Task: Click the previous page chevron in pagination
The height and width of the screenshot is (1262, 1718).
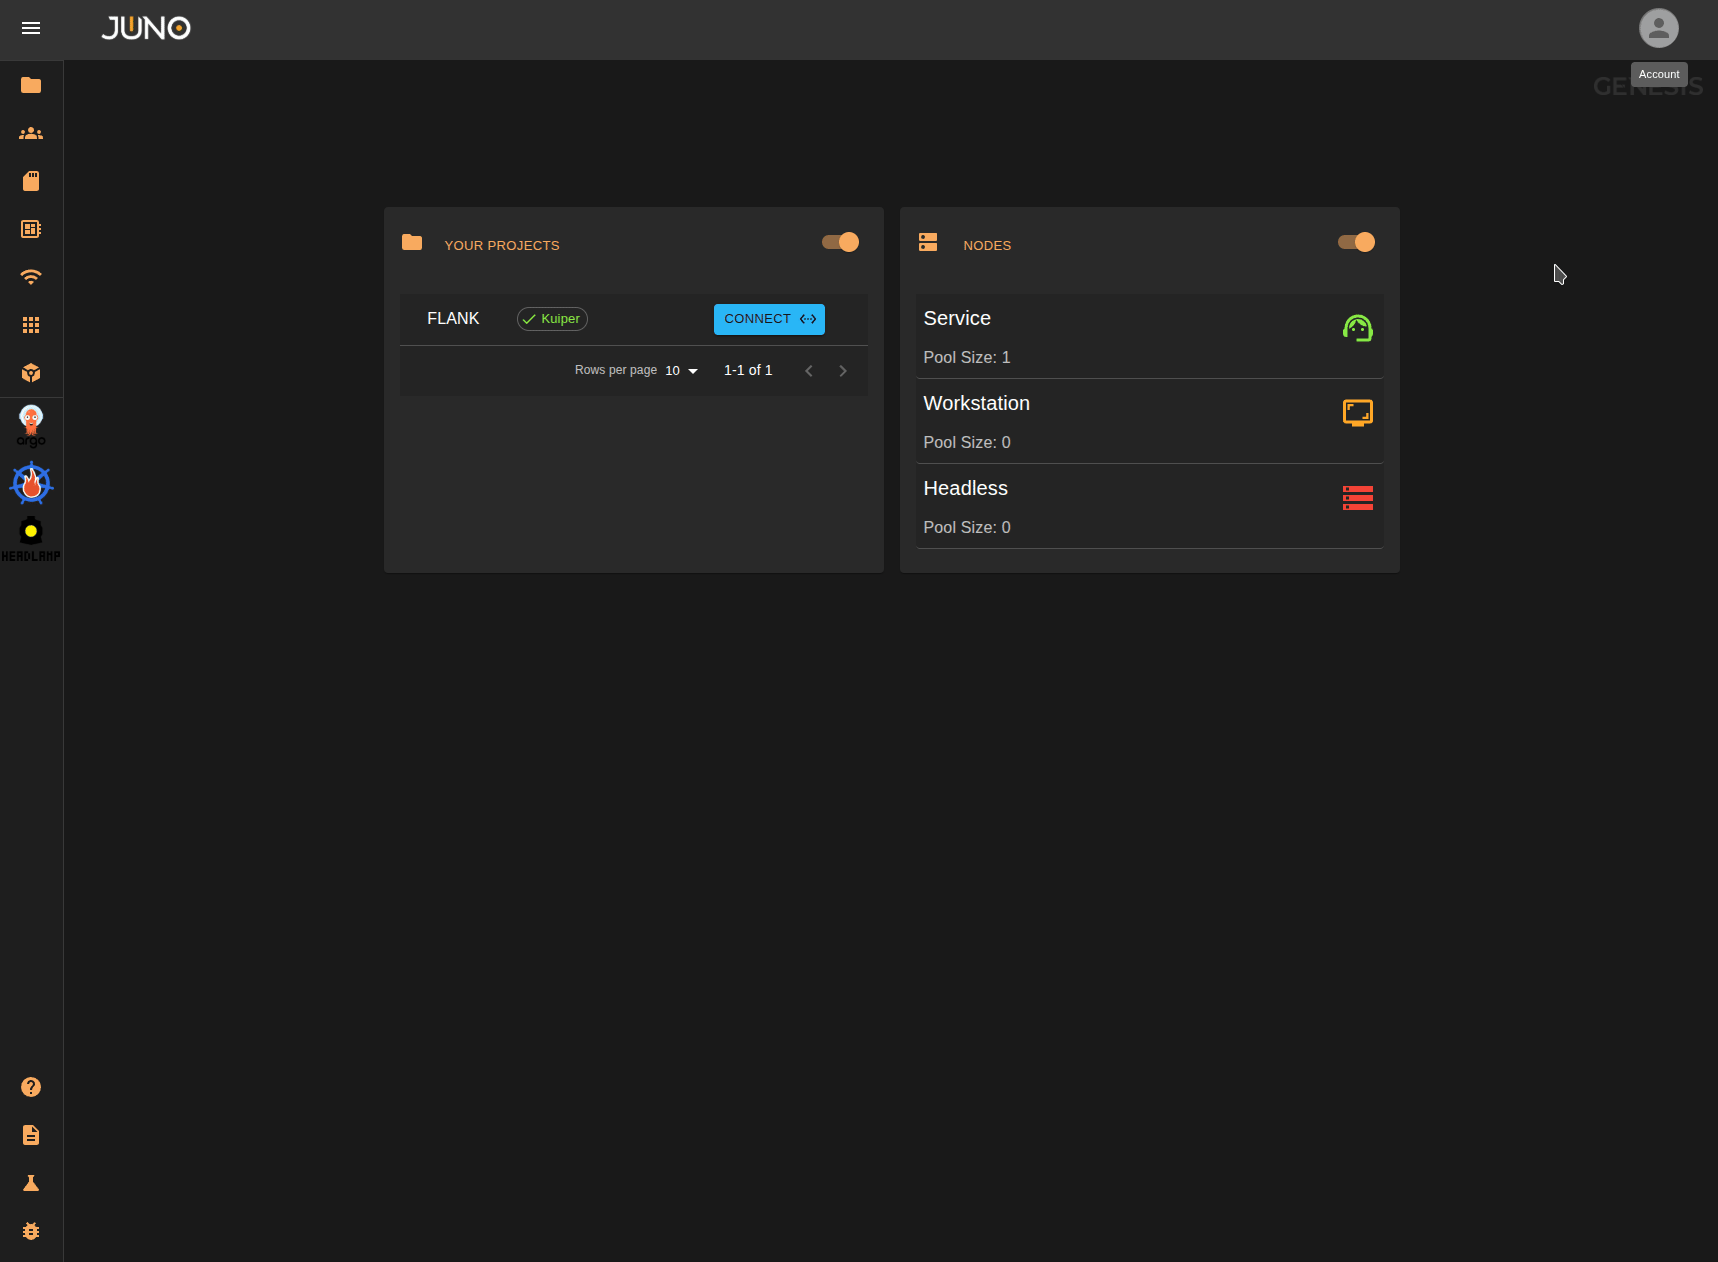Action: (809, 370)
